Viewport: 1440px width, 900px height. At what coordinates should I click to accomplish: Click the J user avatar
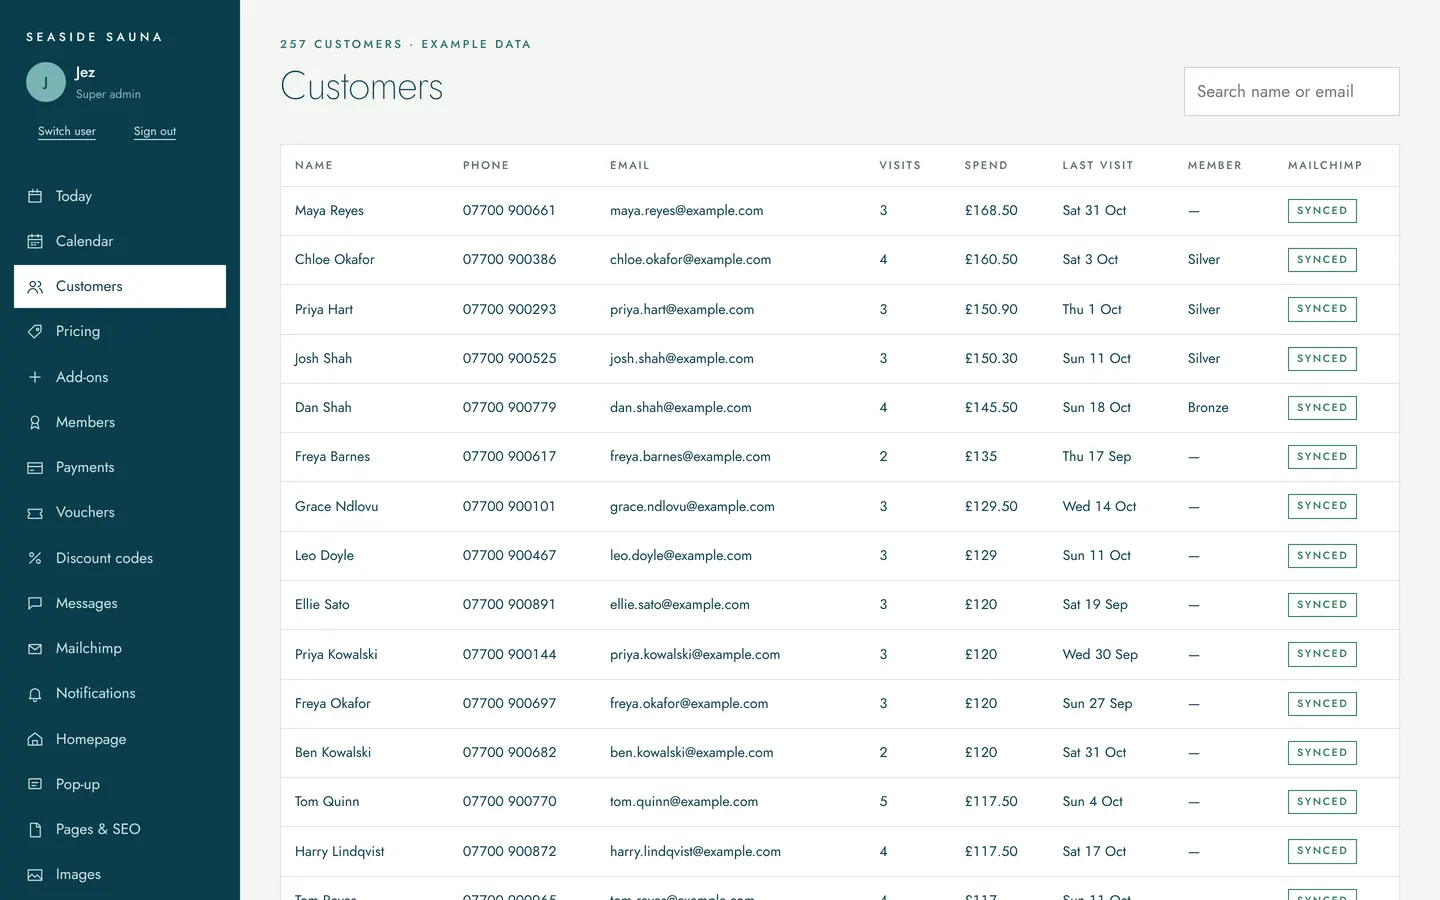tap(46, 82)
